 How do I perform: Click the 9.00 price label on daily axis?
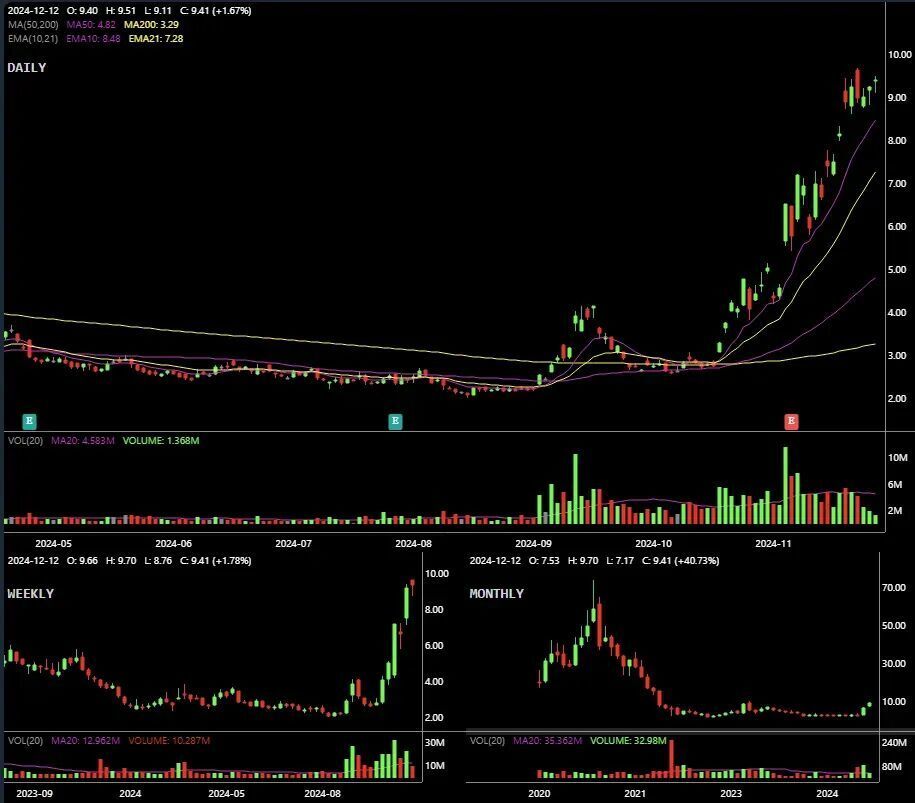click(x=897, y=97)
